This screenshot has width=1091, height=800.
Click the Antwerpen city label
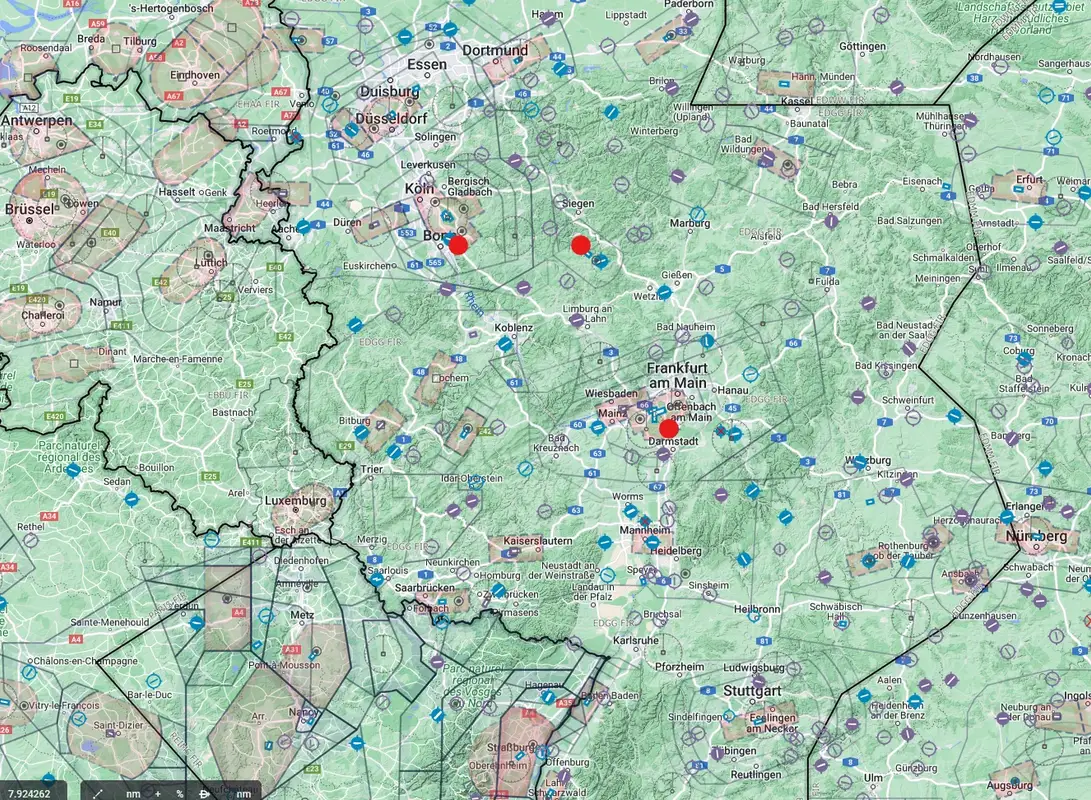(37, 120)
